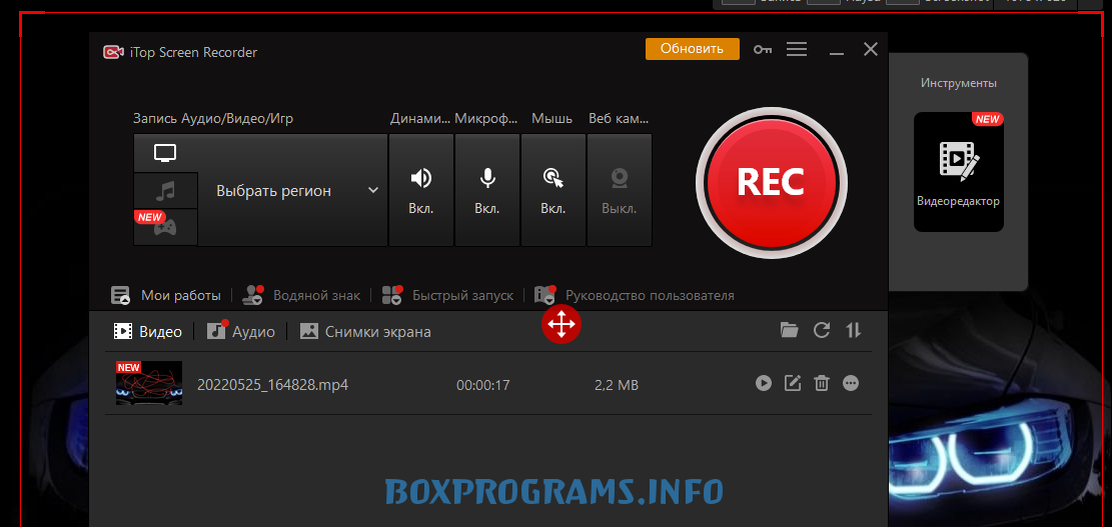Switch to the Снимки экрана tab
Screen dimensions: 1112x527
click(x=365, y=331)
